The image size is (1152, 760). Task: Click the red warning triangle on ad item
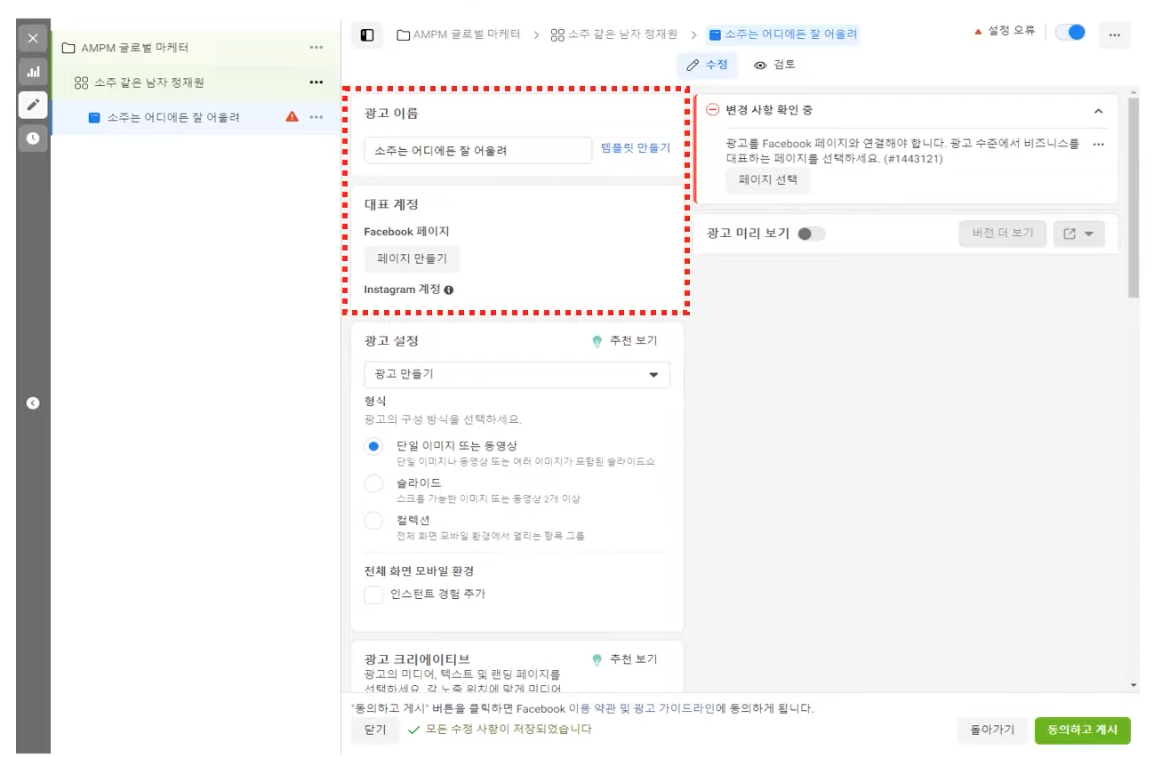pos(292,117)
